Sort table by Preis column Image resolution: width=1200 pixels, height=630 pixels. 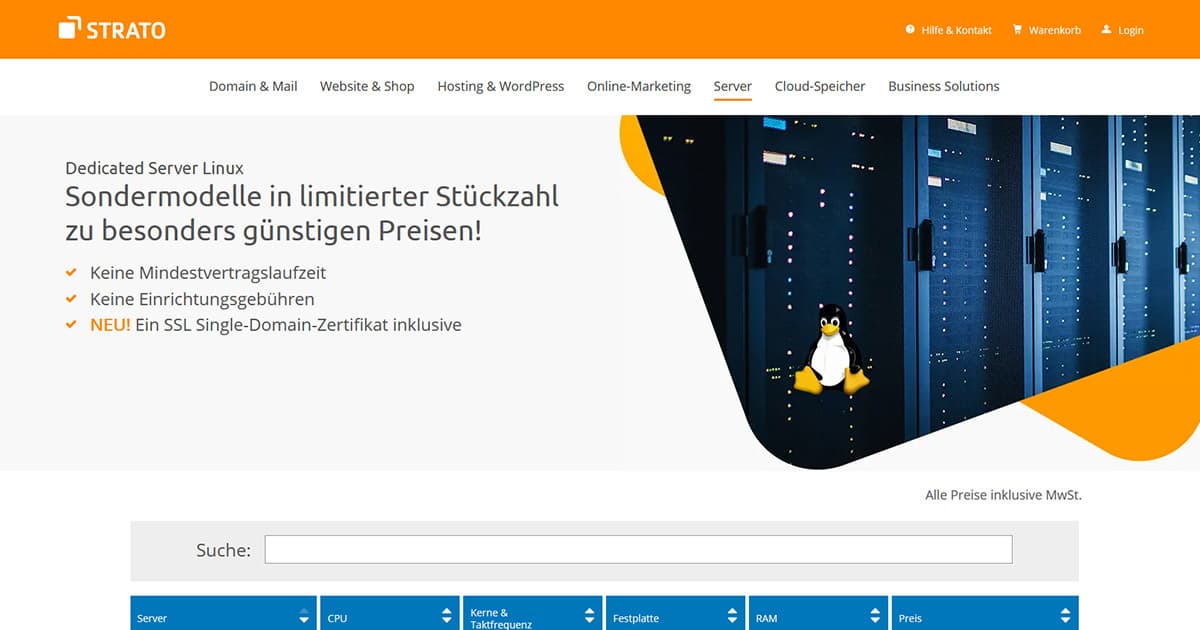click(x=985, y=614)
